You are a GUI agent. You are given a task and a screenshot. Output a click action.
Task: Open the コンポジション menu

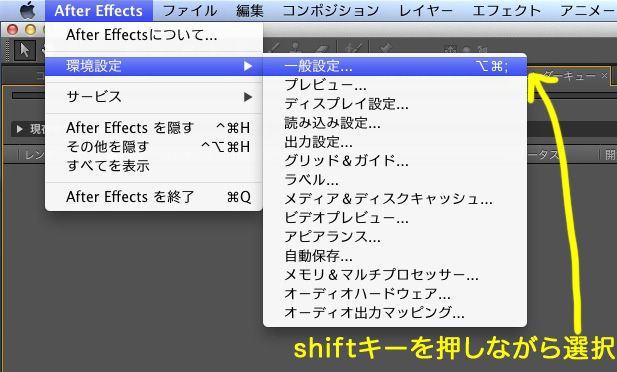(x=331, y=11)
